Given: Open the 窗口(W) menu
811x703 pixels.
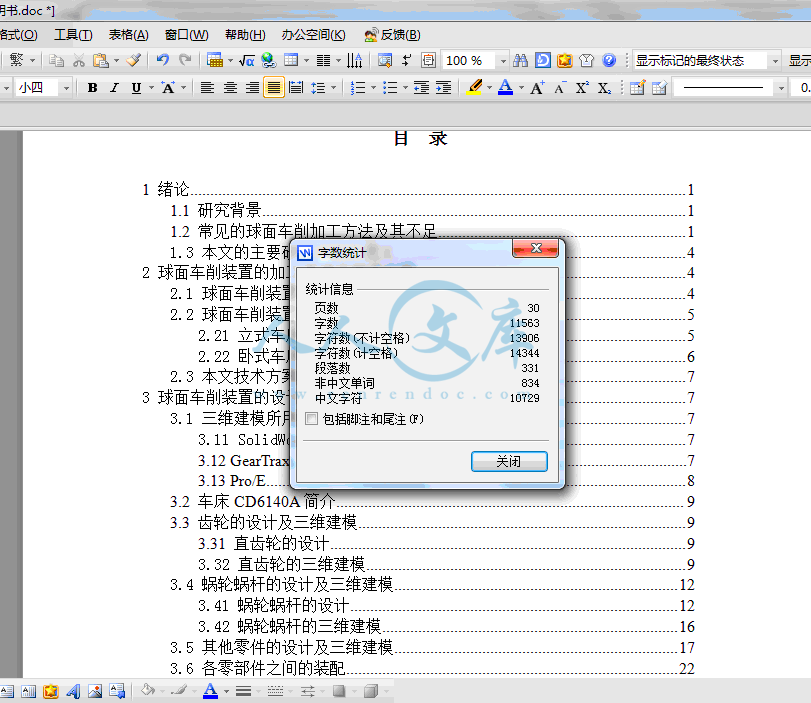Looking at the screenshot, I should [x=186, y=35].
